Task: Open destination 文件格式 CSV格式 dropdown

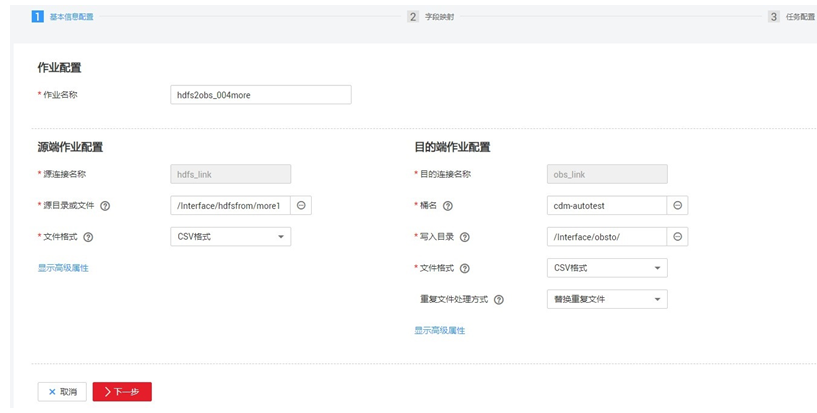Action: pos(606,268)
